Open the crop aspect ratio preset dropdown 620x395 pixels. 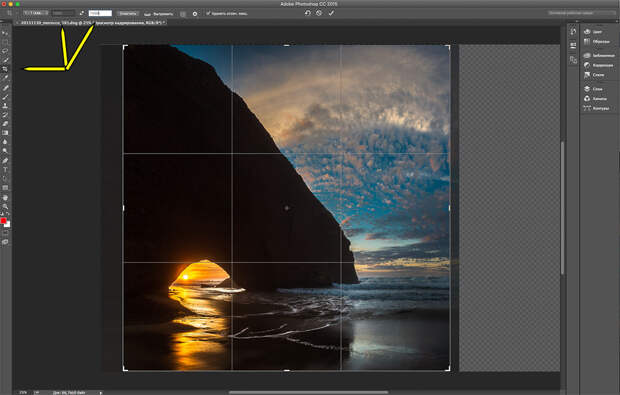[x=36, y=13]
